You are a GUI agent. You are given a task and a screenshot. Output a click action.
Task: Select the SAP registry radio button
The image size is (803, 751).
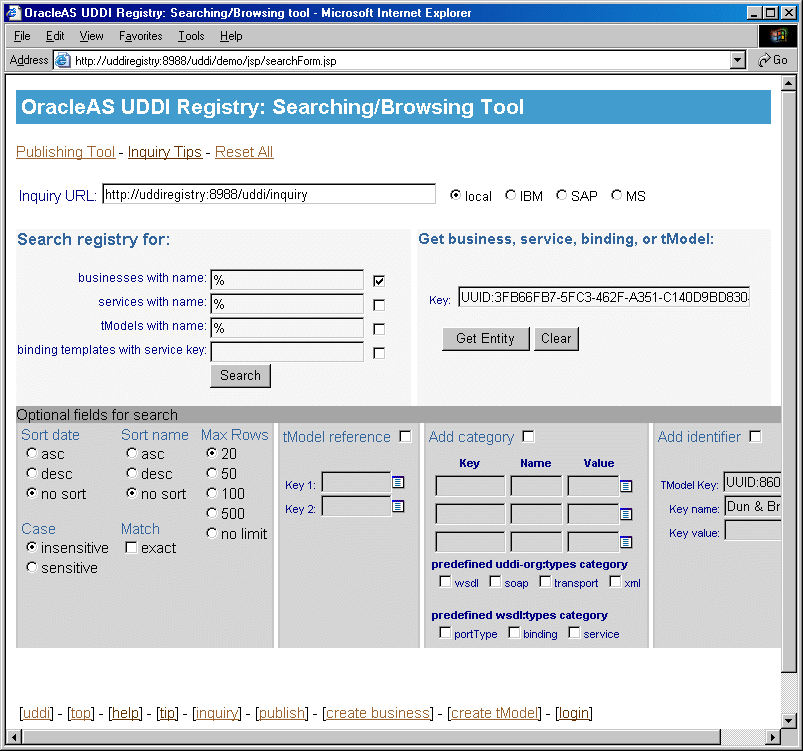point(561,195)
